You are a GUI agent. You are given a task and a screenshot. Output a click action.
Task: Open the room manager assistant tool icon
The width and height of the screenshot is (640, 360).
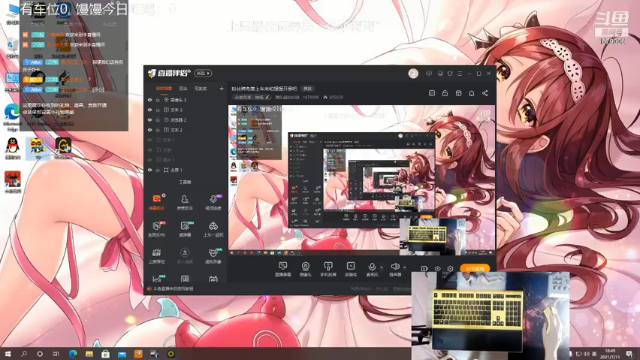click(x=184, y=202)
